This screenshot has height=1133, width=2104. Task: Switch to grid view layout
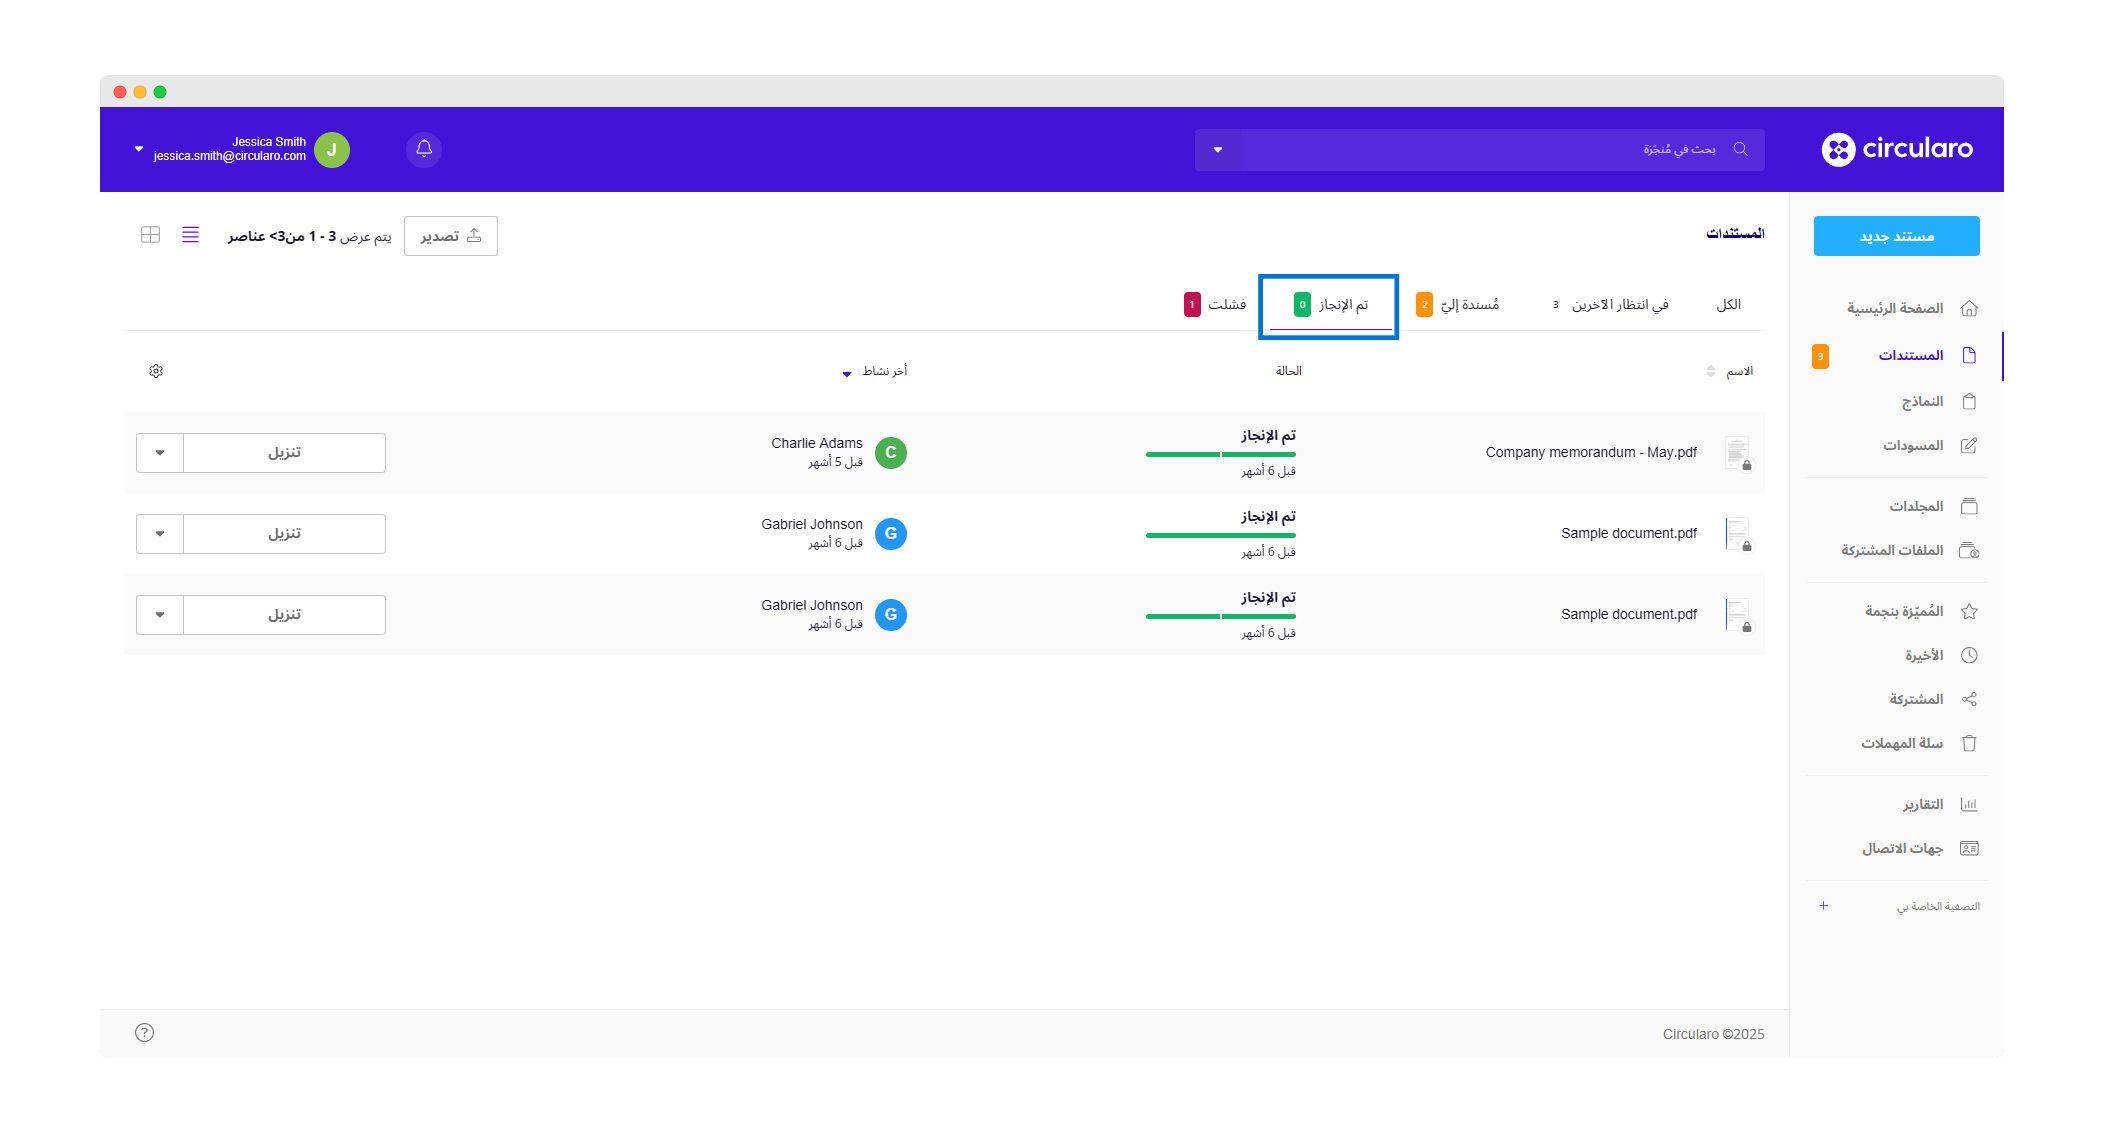pos(151,235)
